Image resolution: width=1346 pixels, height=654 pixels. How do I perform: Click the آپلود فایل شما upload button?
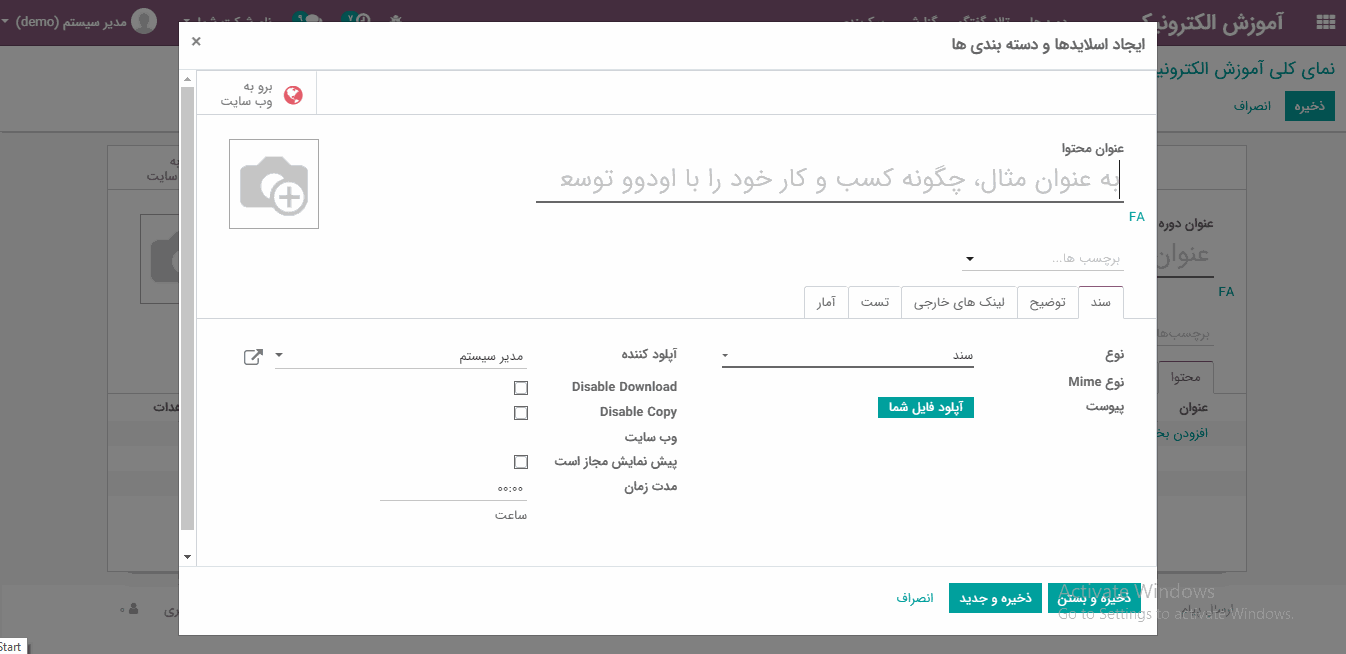coord(925,407)
